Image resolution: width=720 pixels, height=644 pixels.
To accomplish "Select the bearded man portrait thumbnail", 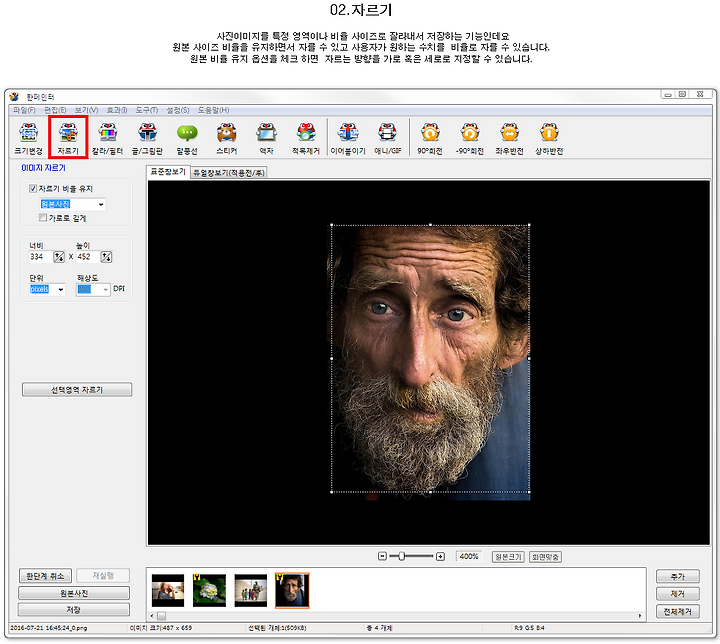I will click(x=292, y=590).
